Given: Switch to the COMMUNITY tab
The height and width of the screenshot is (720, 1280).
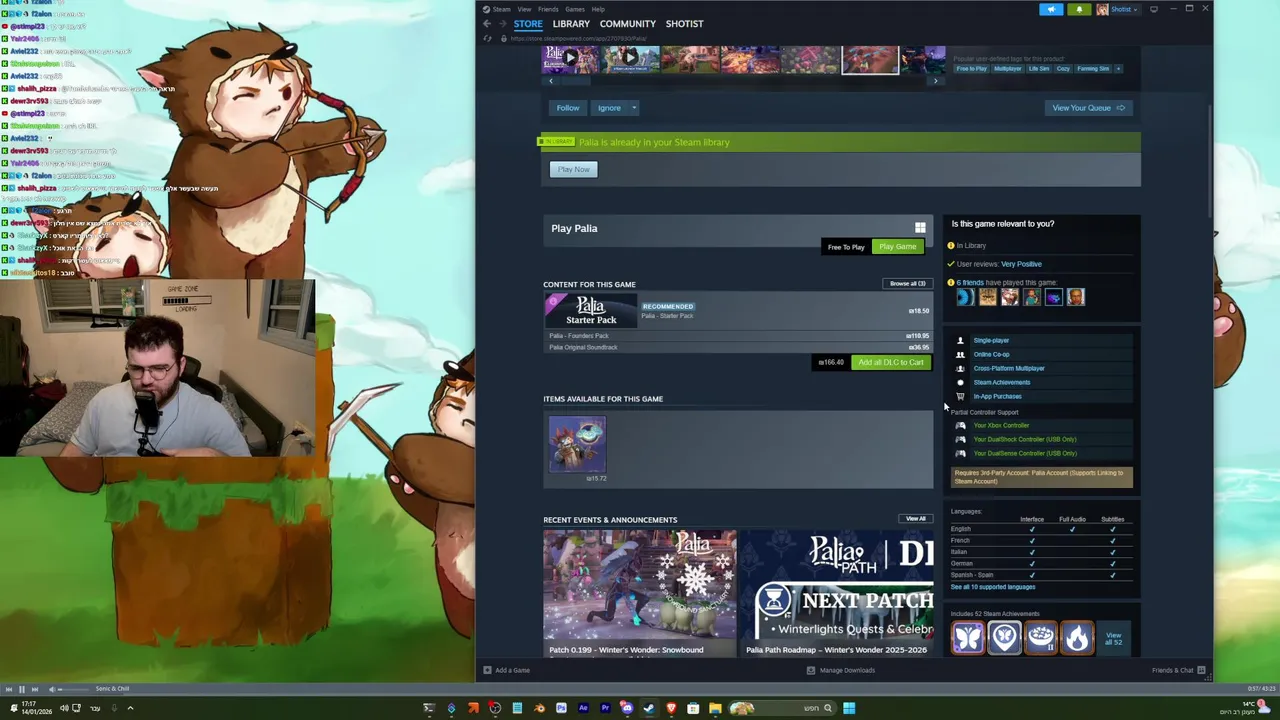Looking at the screenshot, I should coord(628,24).
